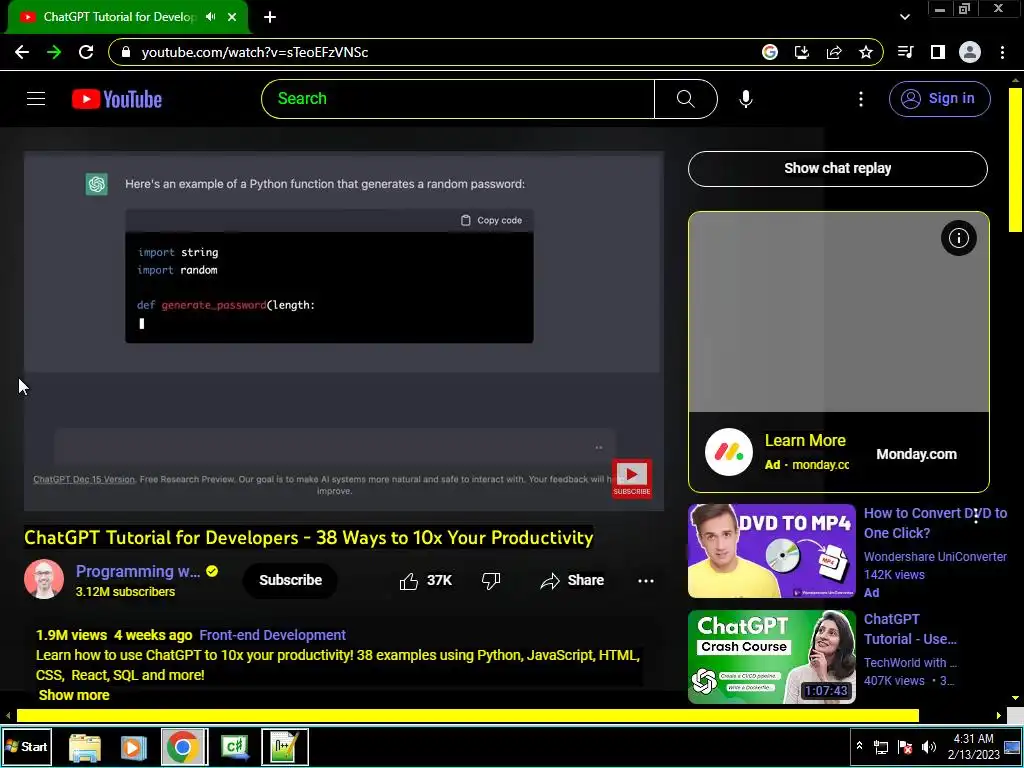Open the network tray icon
The image size is (1024, 768).
[x=881, y=746]
